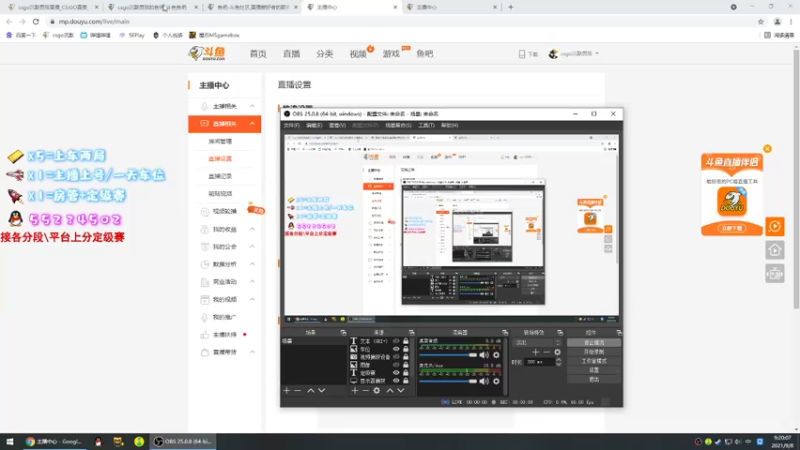Expand the 我的视频 sidebar section
The height and width of the screenshot is (450, 800).
coord(253,299)
